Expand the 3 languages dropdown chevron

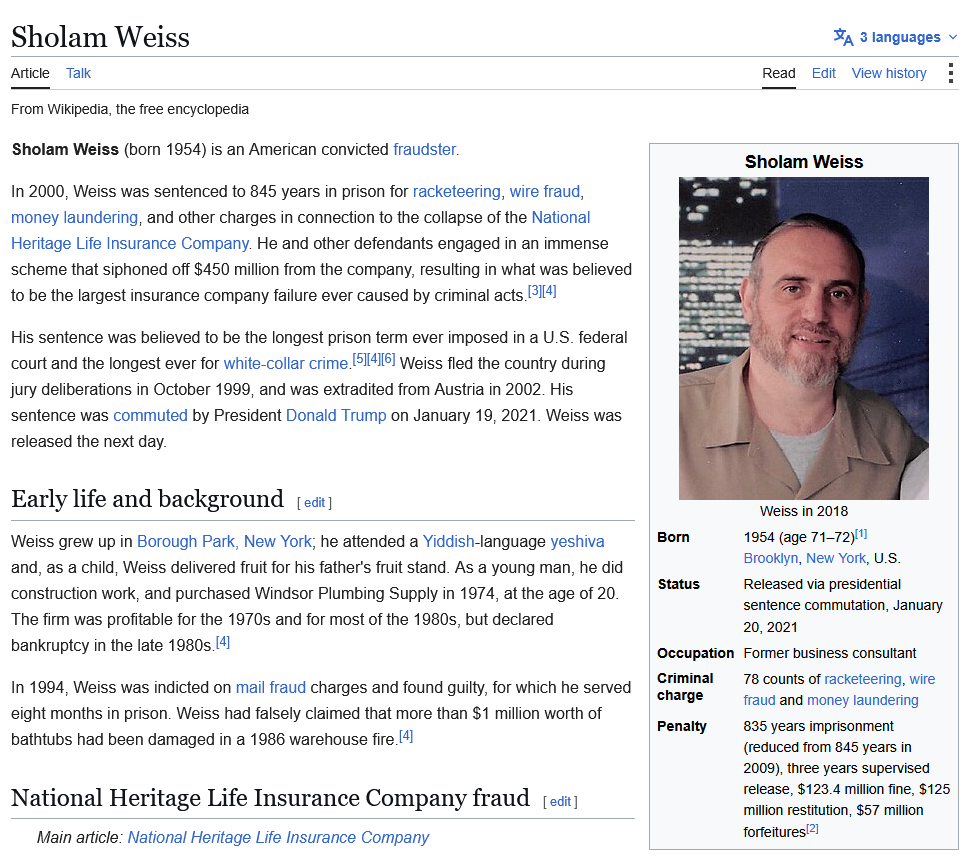(x=953, y=38)
